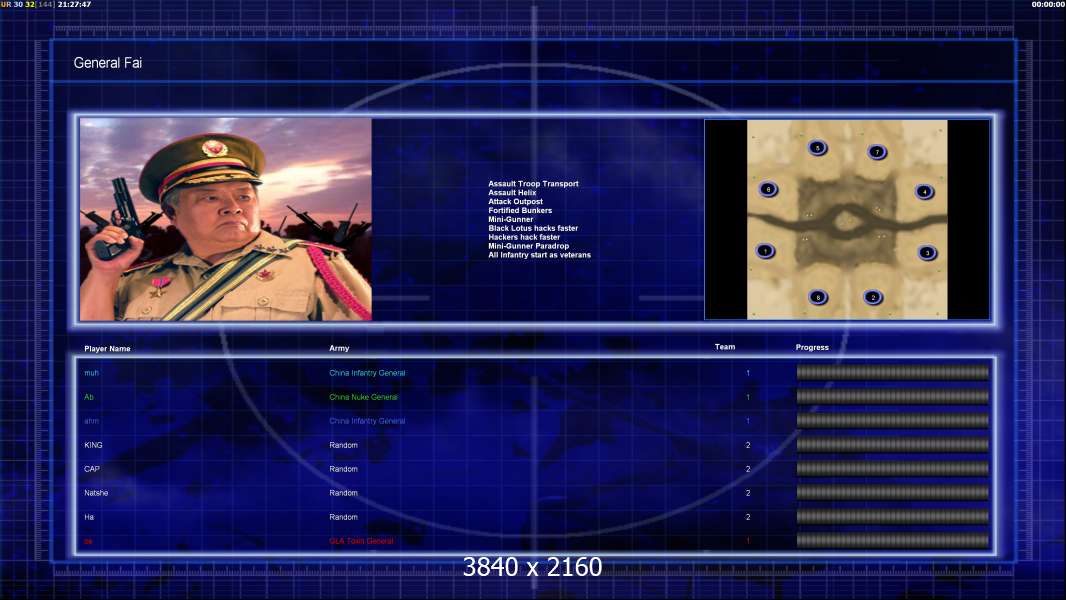Click the progress bar in muh's row
Screen dimensions: 1066x600
893,372
